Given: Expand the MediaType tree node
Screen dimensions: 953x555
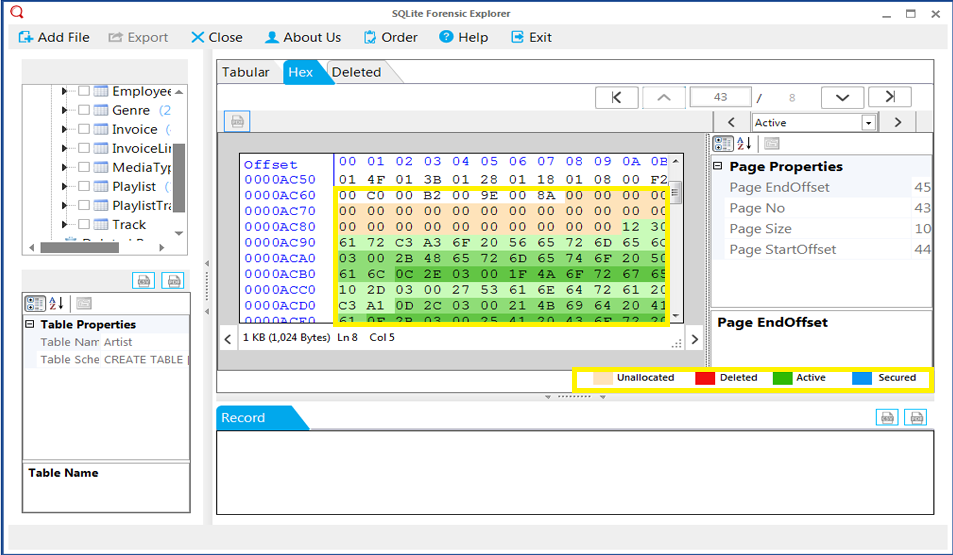Looking at the screenshot, I should point(64,167).
